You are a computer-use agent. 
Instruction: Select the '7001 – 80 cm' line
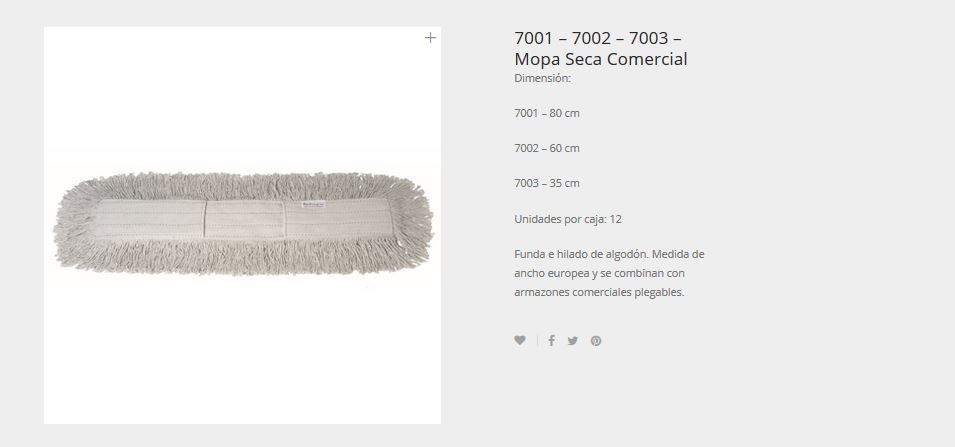[547, 113]
